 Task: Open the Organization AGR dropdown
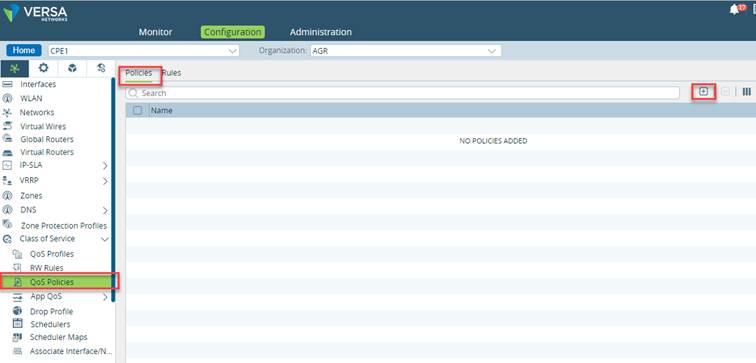[x=405, y=51]
